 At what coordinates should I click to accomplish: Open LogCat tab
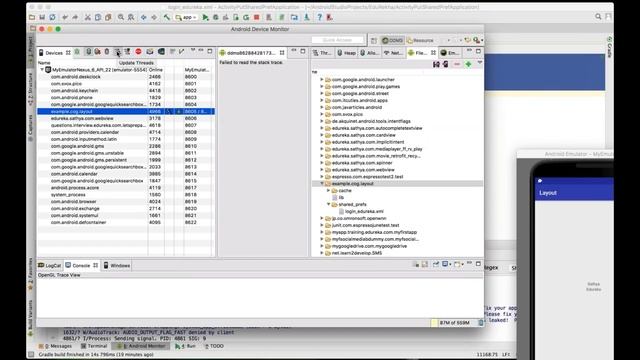pos(49,265)
